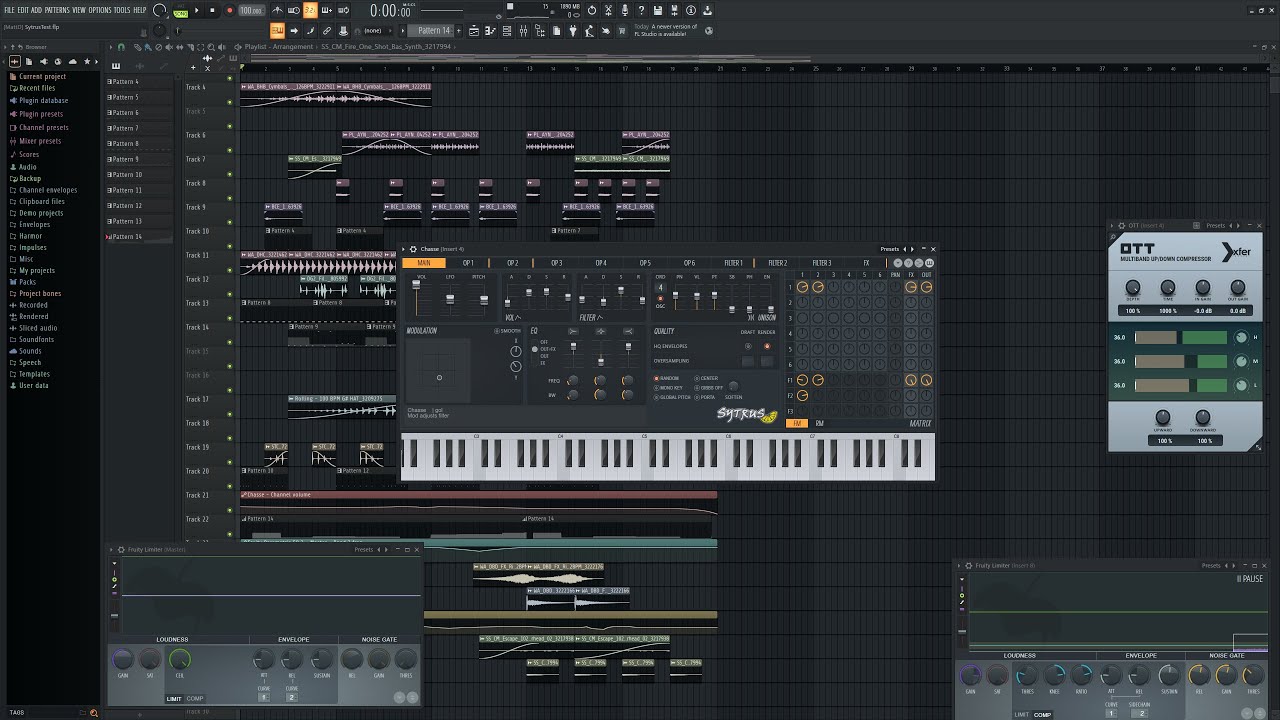Image resolution: width=1280 pixels, height=720 pixels.
Task: Click the Sytrus Chasse gear settings icon
Action: coord(414,249)
